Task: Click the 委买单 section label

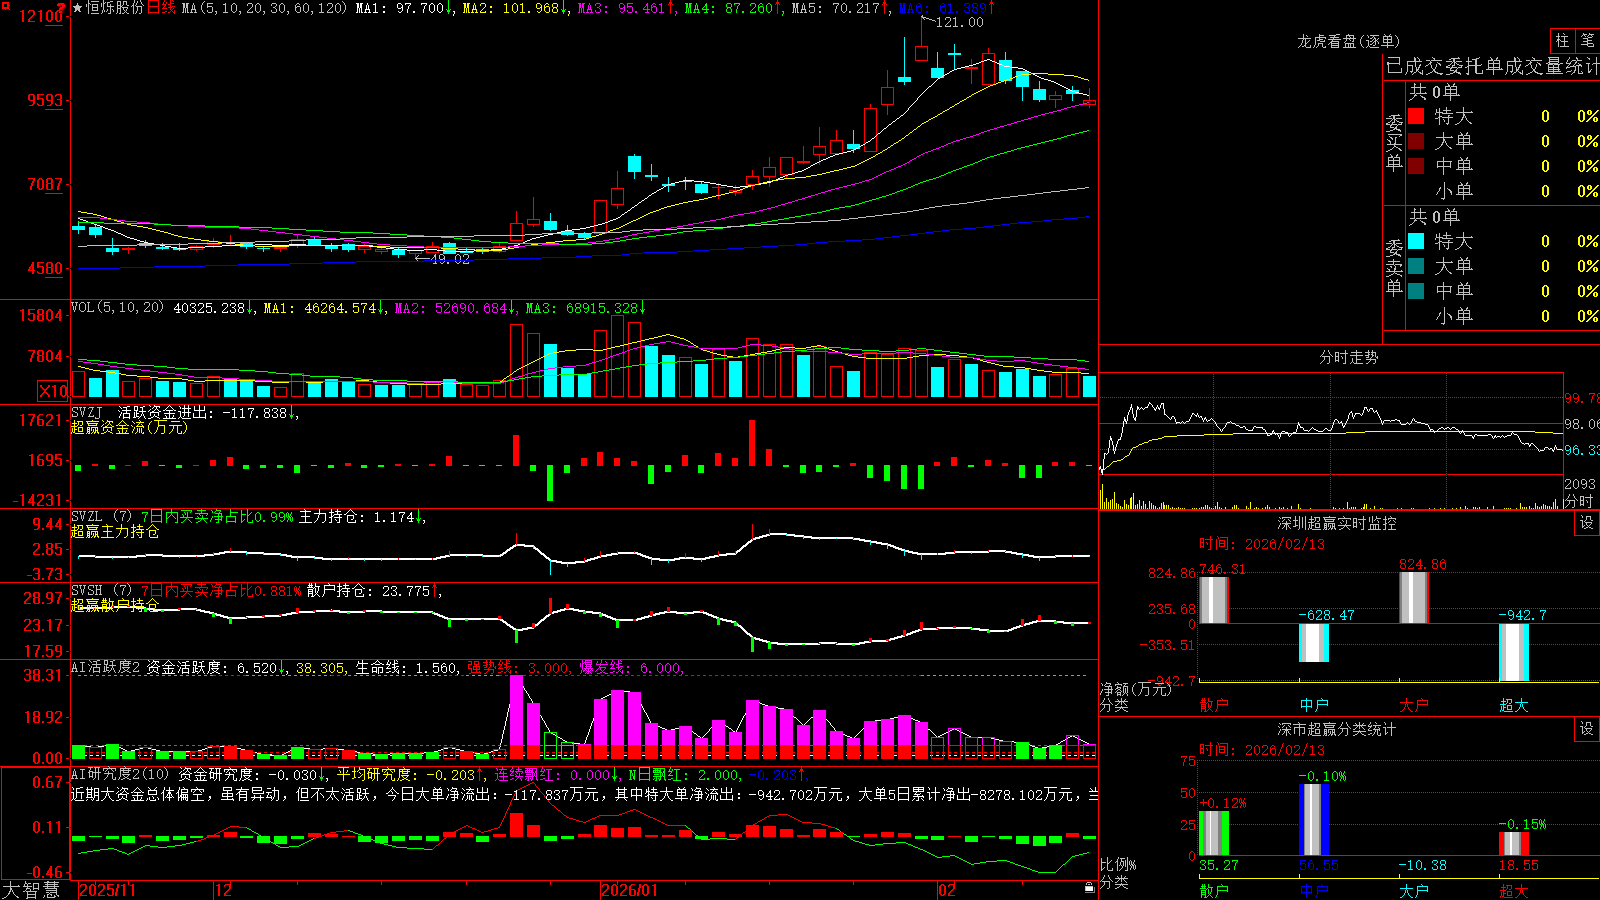Action: pyautogui.click(x=1394, y=143)
